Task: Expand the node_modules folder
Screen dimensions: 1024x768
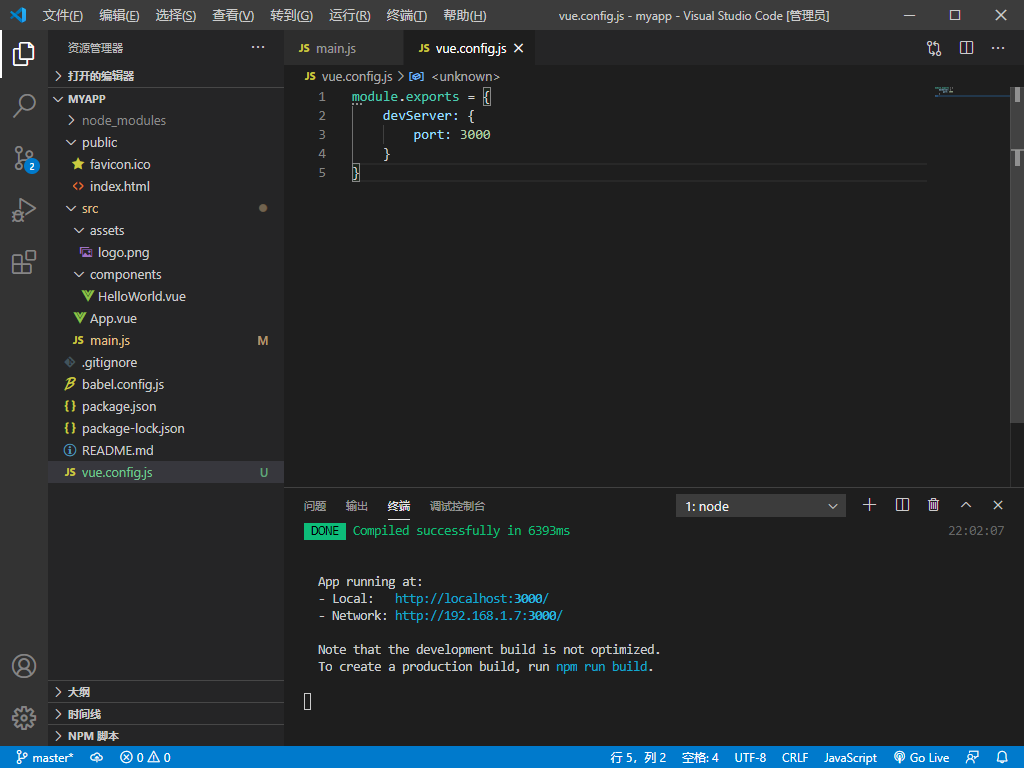Action: [123, 120]
